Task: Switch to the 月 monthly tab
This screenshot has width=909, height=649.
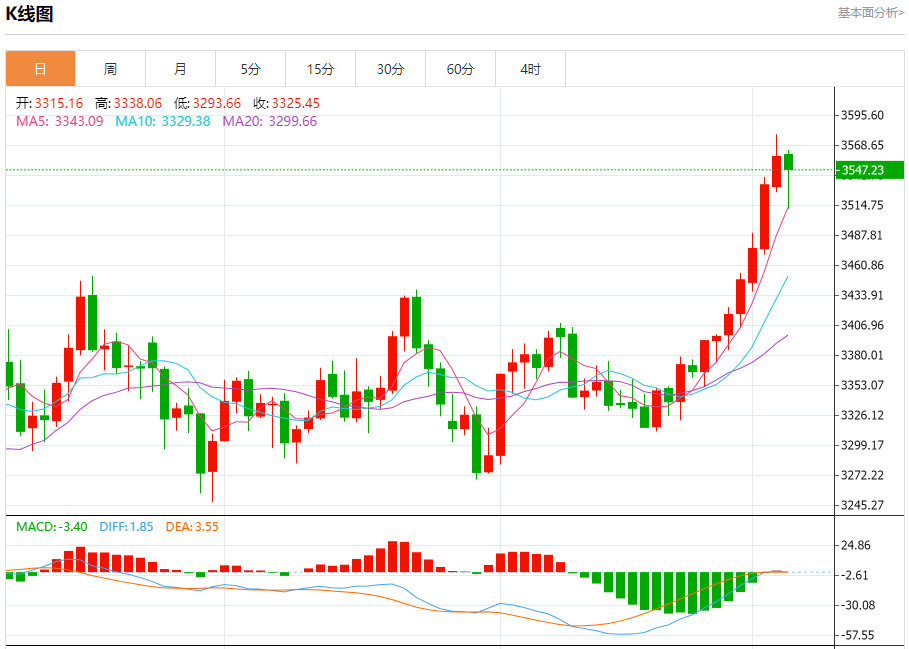Action: (x=180, y=69)
